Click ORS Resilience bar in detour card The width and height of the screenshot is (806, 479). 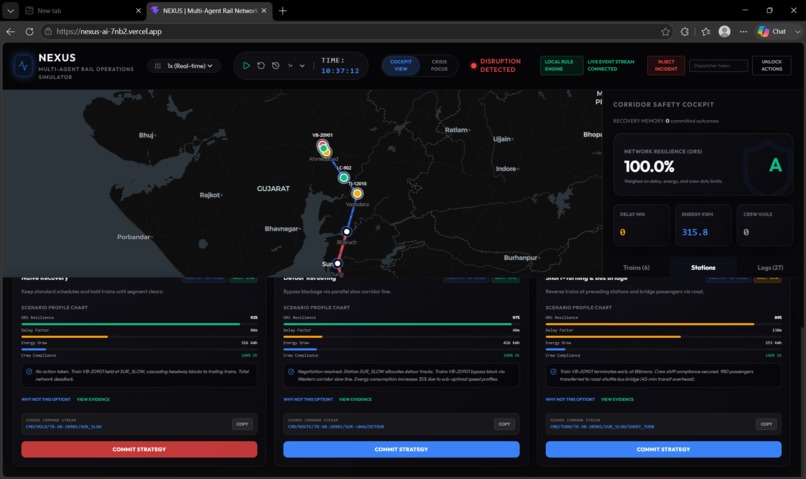tap(401, 324)
